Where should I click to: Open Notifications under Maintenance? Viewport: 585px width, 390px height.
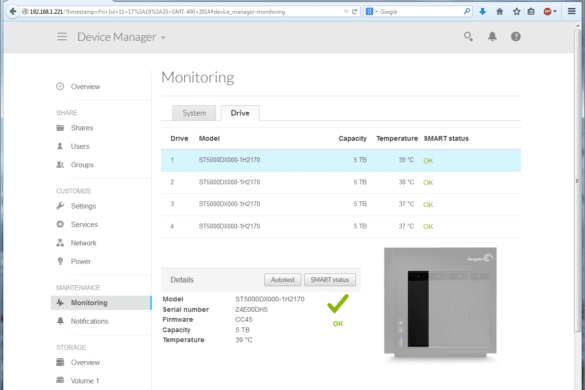pos(89,321)
